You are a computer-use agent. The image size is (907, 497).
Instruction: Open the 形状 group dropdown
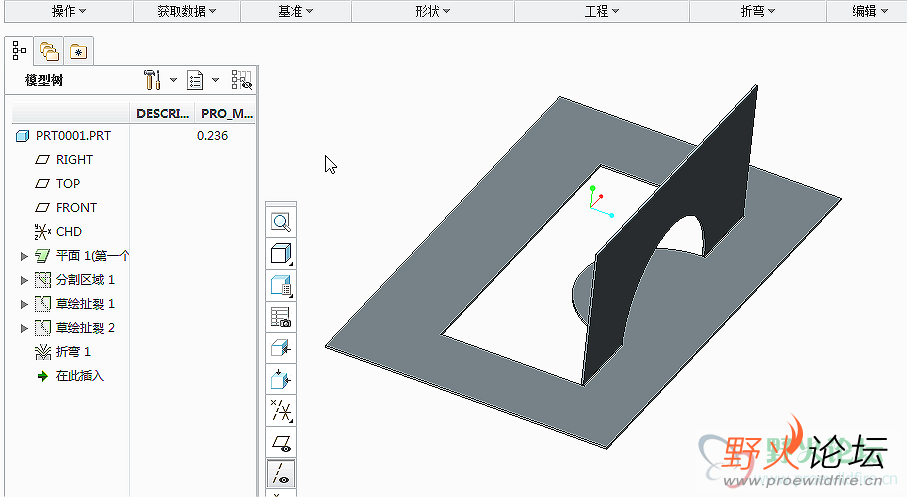click(x=433, y=11)
